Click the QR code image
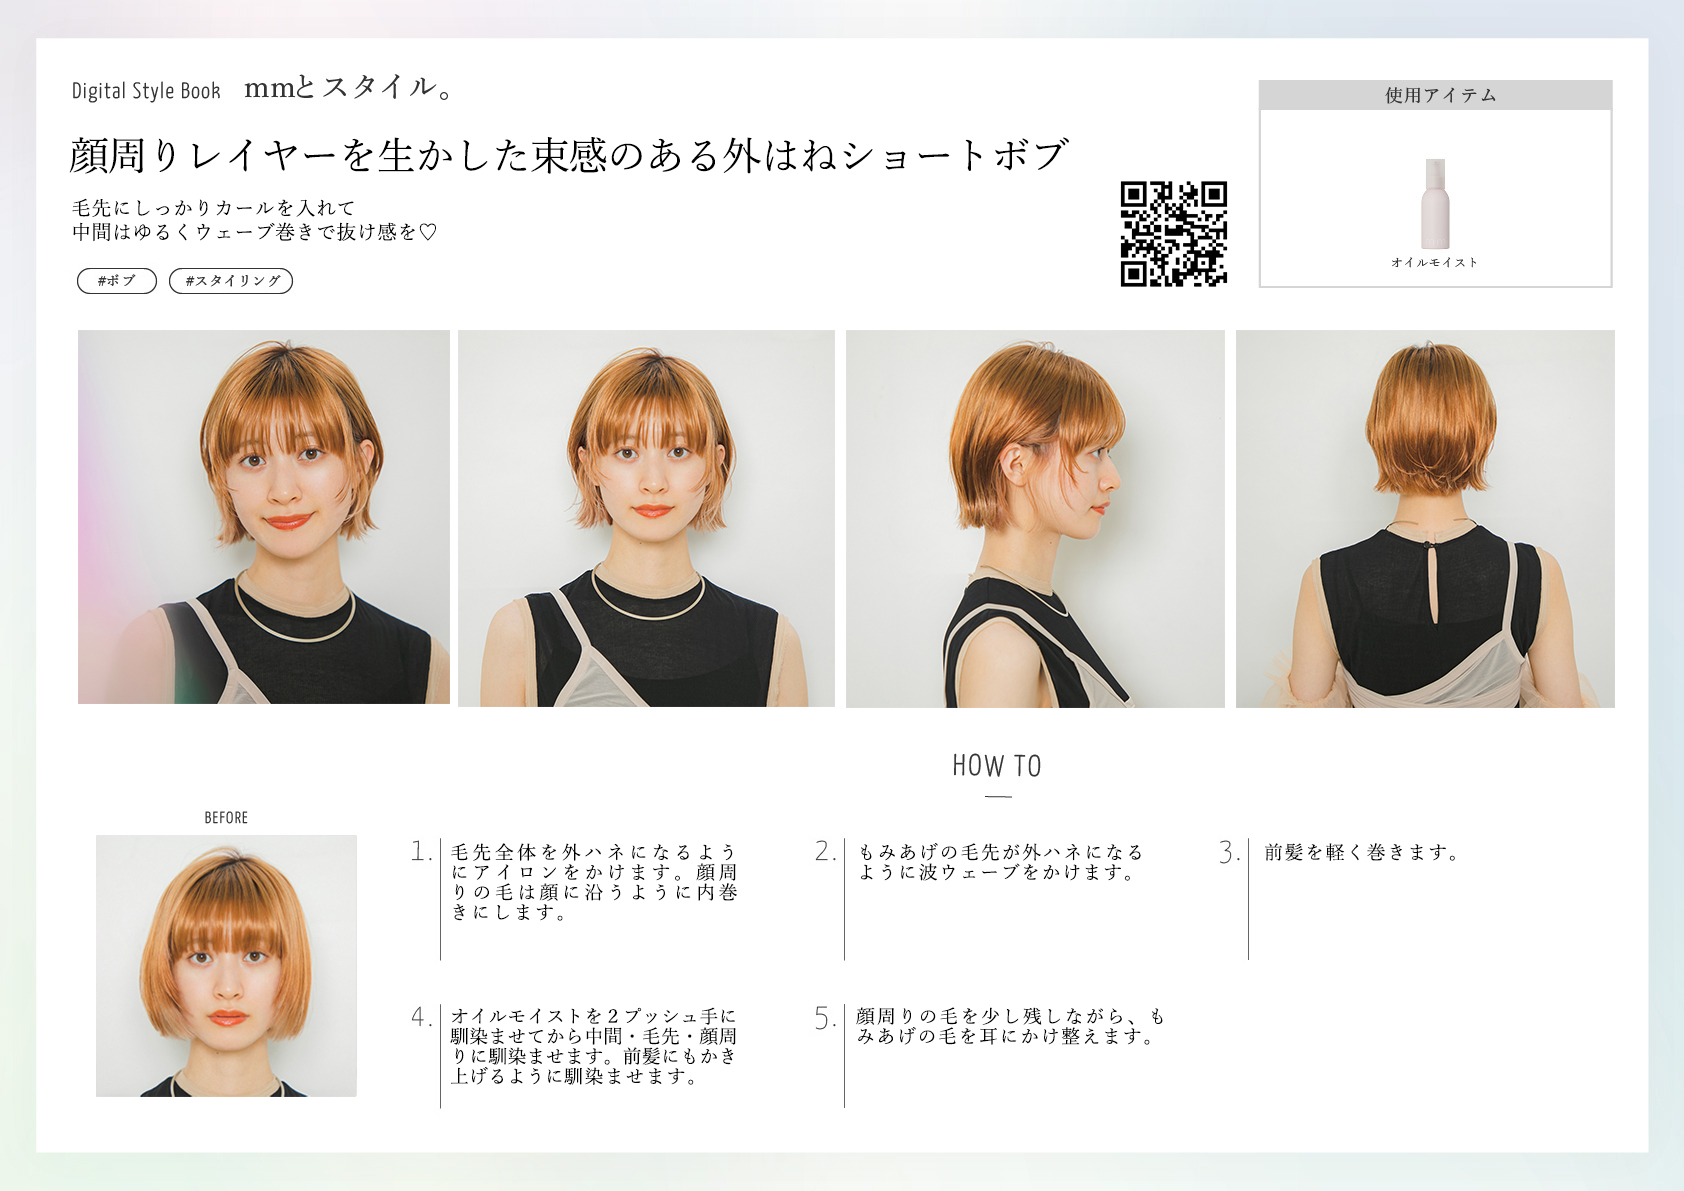Viewport: 1684px width, 1191px height. (1173, 234)
